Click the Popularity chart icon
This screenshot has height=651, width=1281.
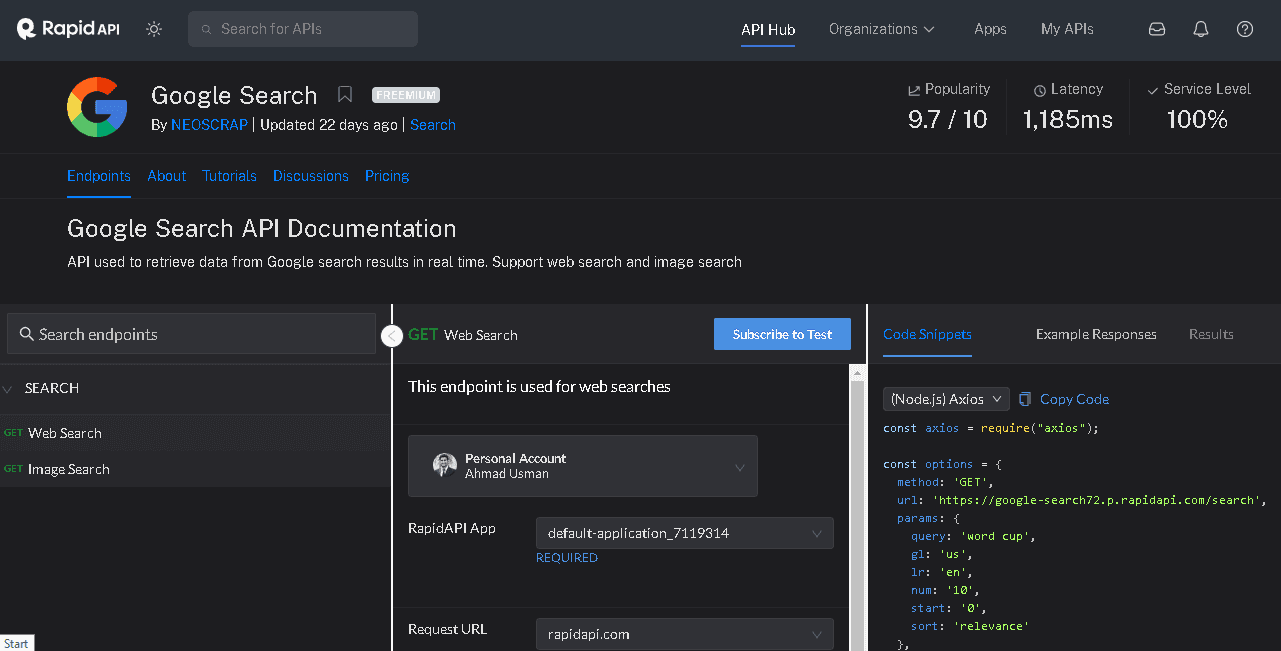[914, 90]
